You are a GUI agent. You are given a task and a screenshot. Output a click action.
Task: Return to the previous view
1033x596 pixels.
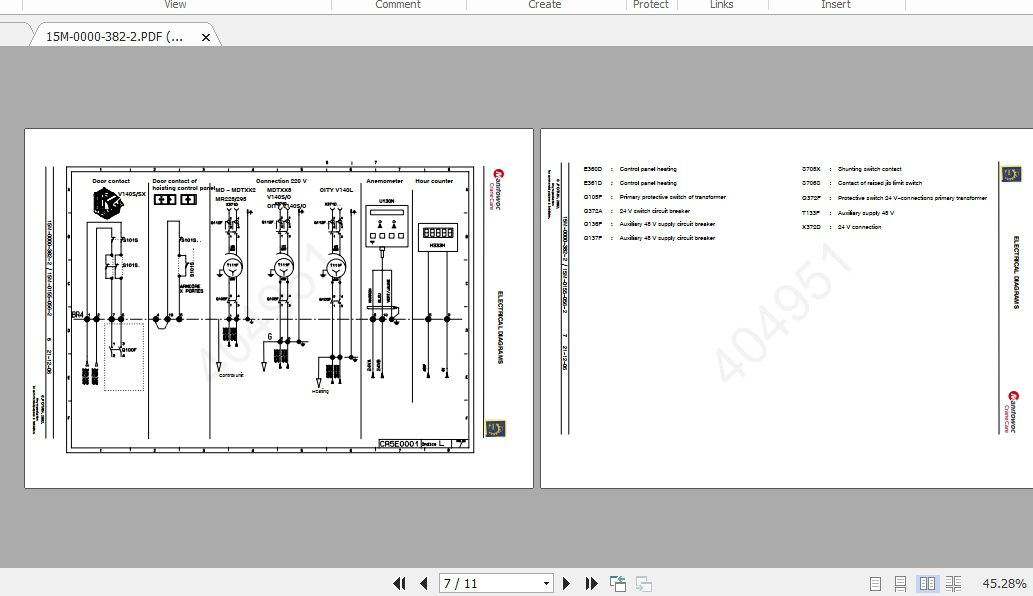tap(617, 583)
